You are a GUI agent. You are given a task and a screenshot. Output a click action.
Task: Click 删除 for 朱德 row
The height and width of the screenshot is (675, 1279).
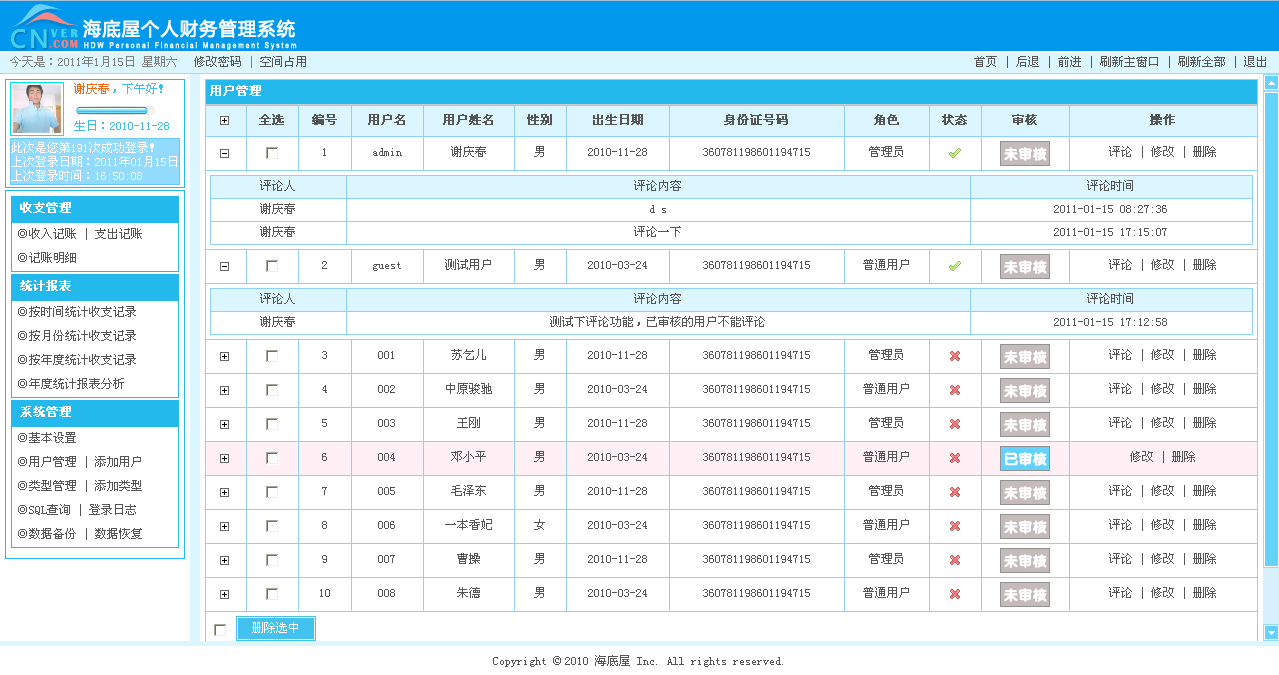coord(1204,593)
